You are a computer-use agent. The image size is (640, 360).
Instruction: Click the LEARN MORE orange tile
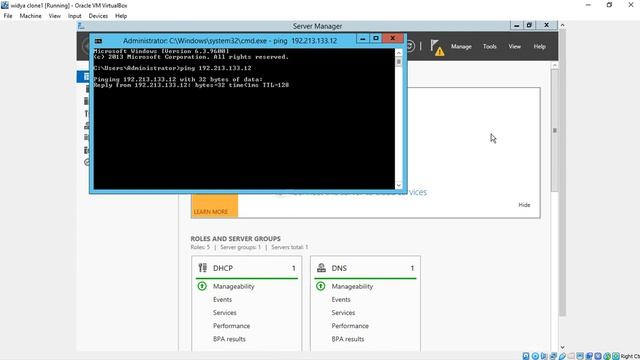[215, 205]
